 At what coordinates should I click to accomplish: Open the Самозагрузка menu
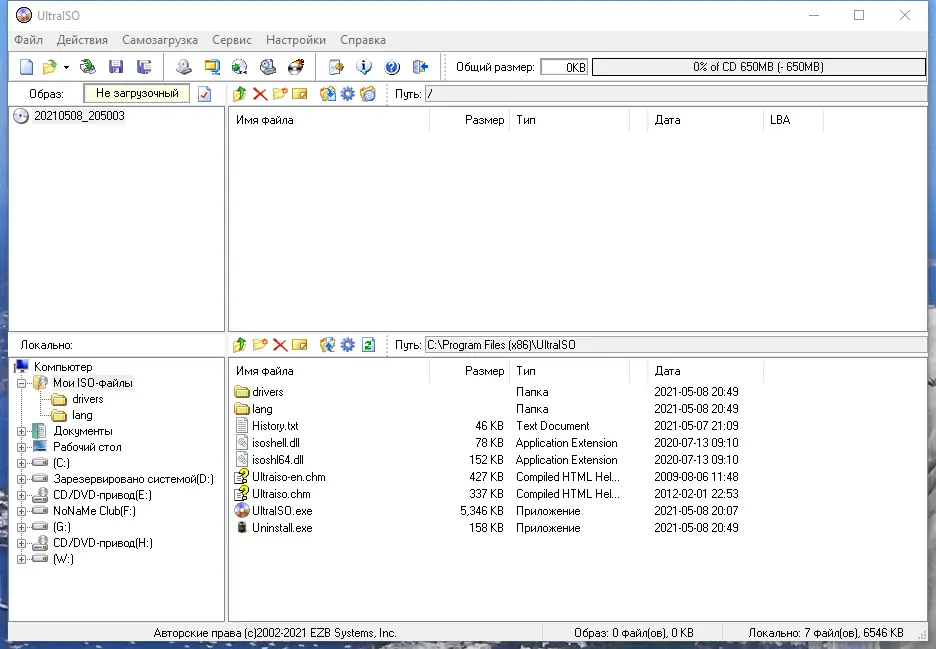click(x=160, y=40)
